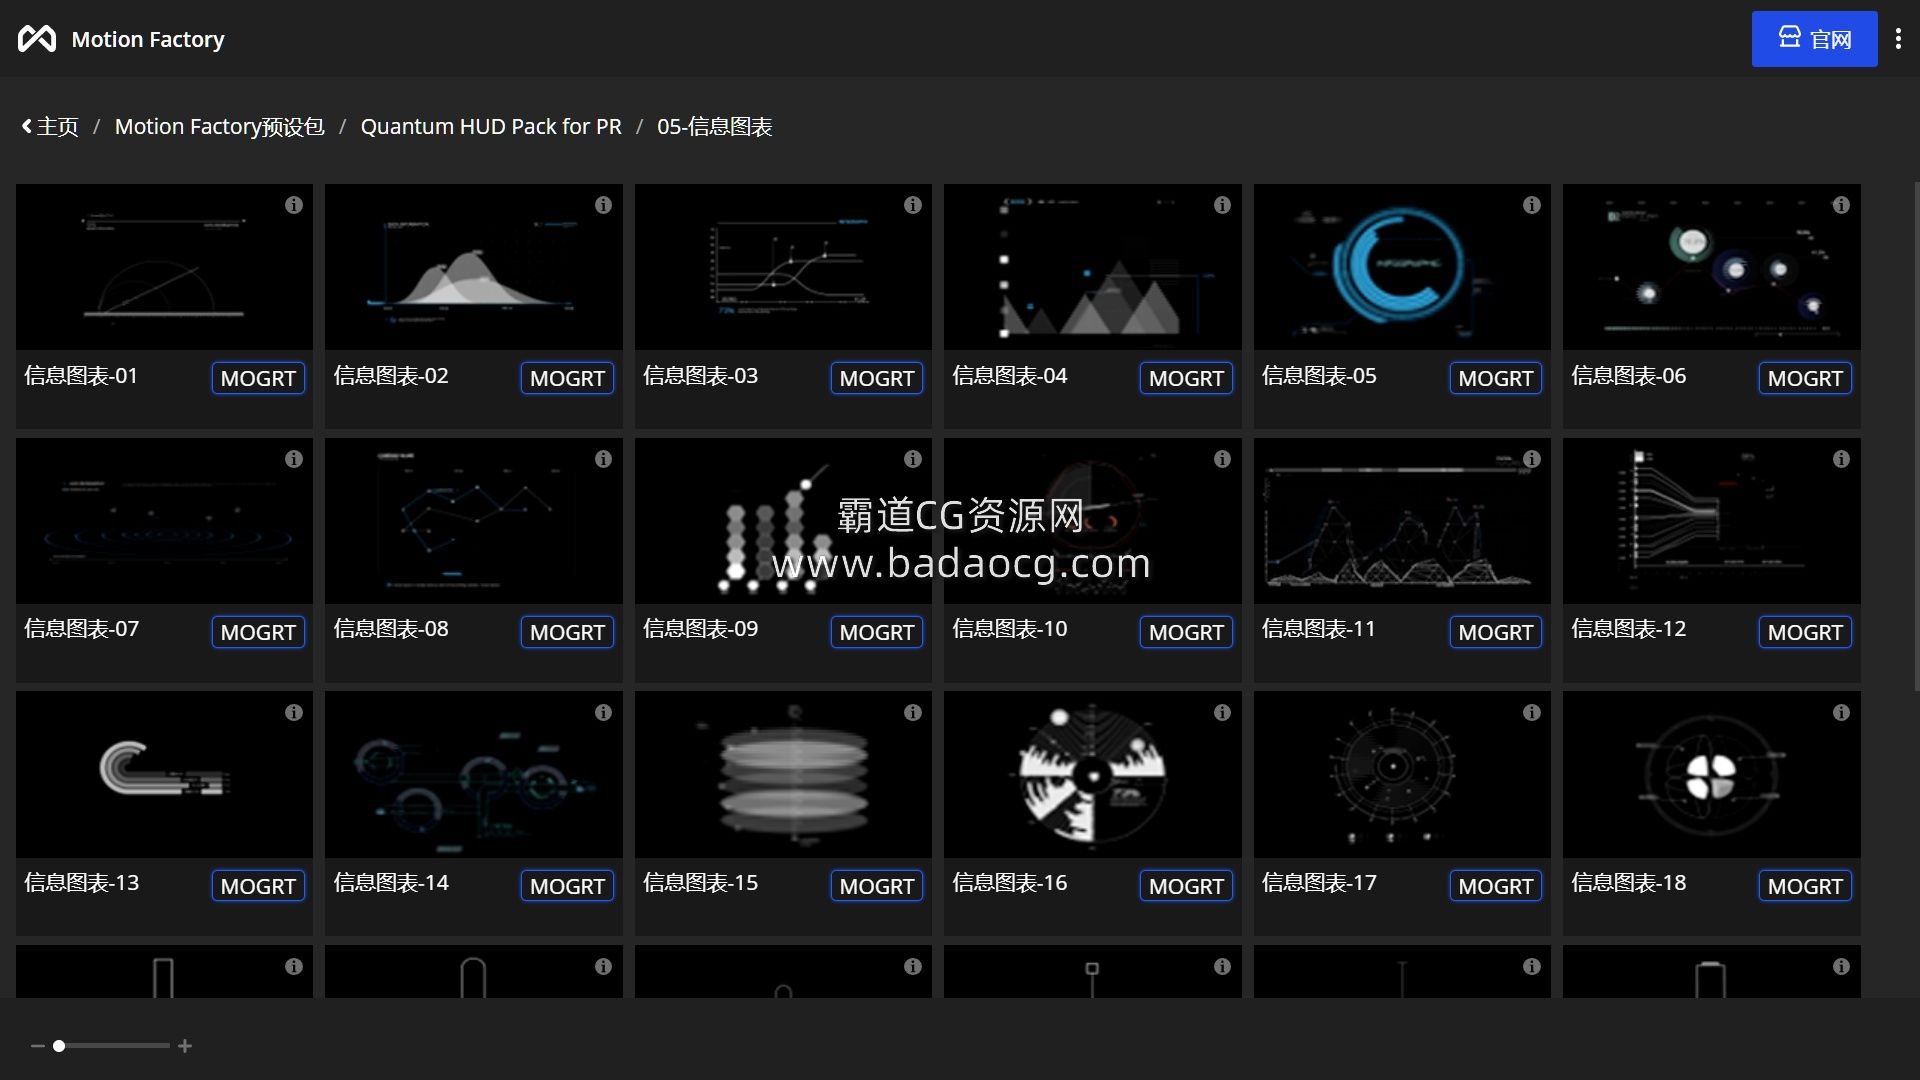Show info for 信息图表-04
Viewport: 1920px width, 1080px height.
coord(1222,205)
